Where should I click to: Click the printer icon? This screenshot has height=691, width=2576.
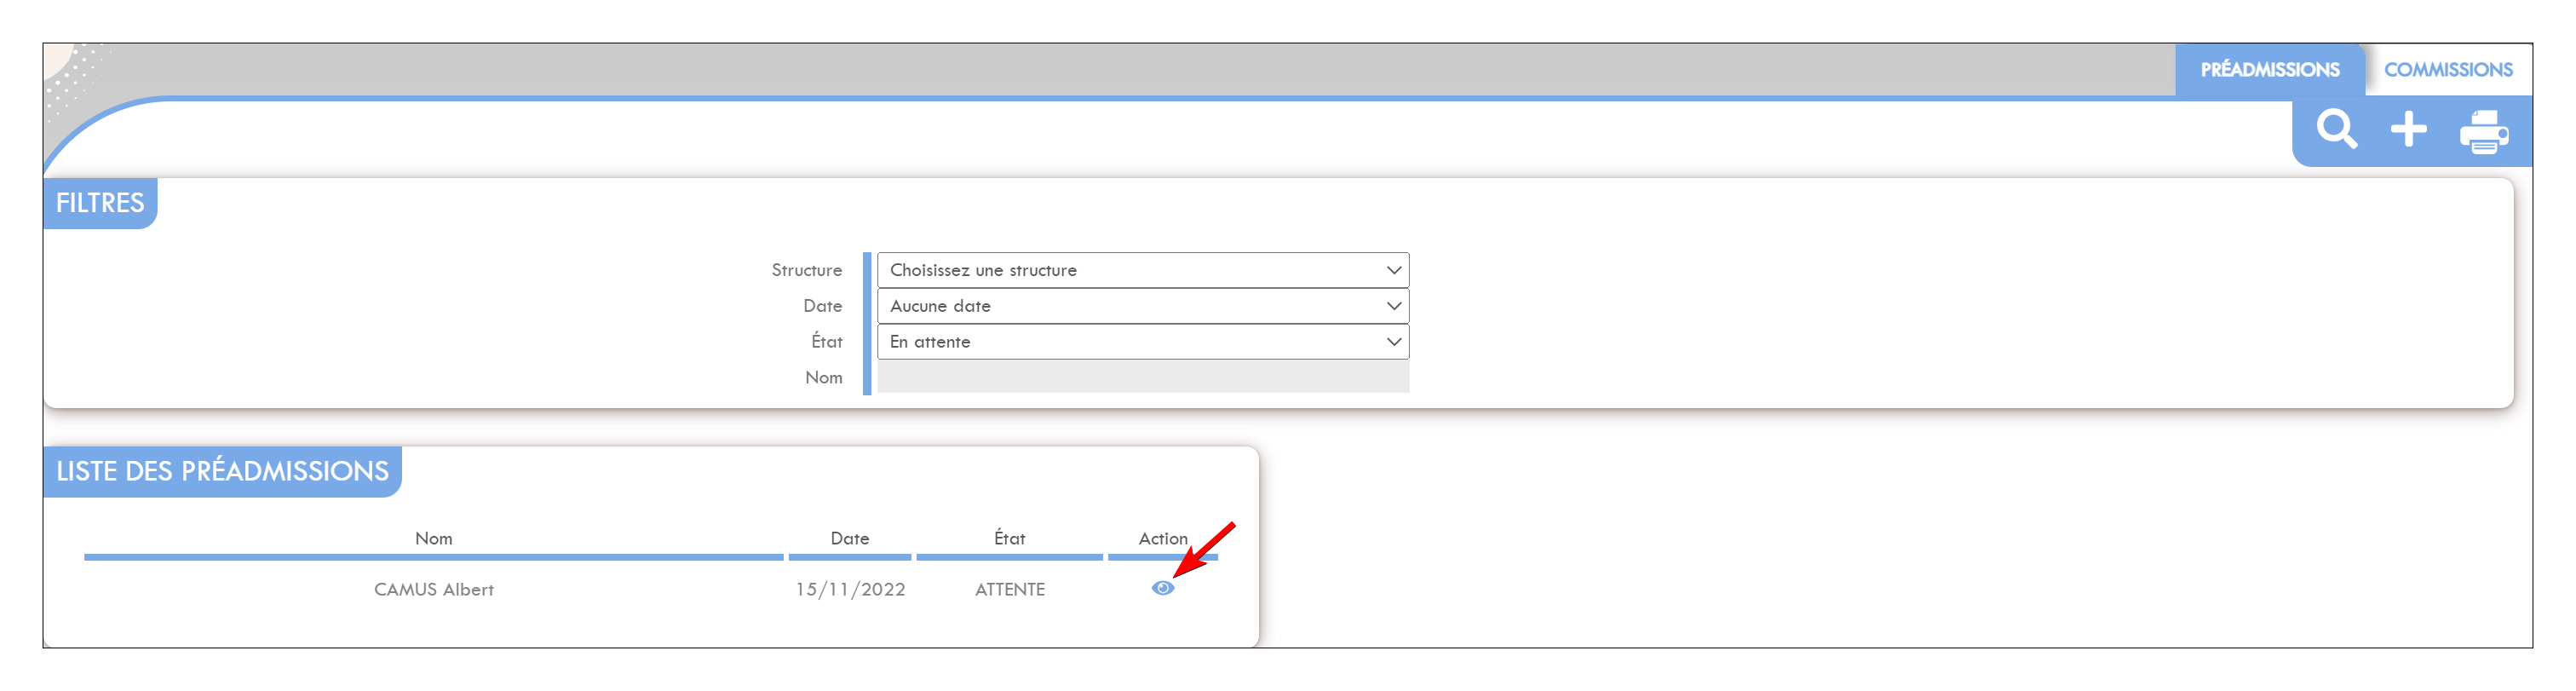(x=2484, y=132)
